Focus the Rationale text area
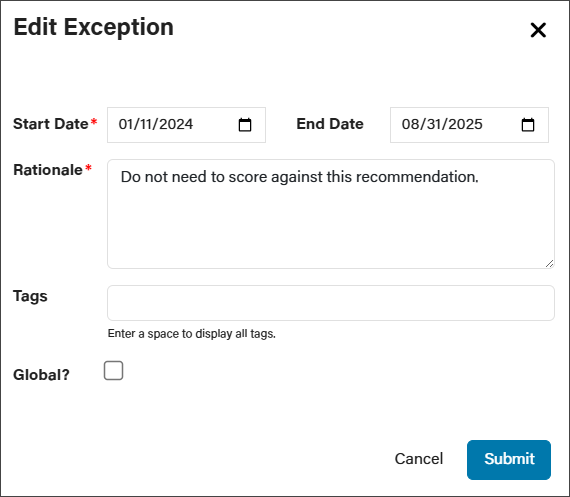Image resolution: width=570 pixels, height=497 pixels. (331, 214)
